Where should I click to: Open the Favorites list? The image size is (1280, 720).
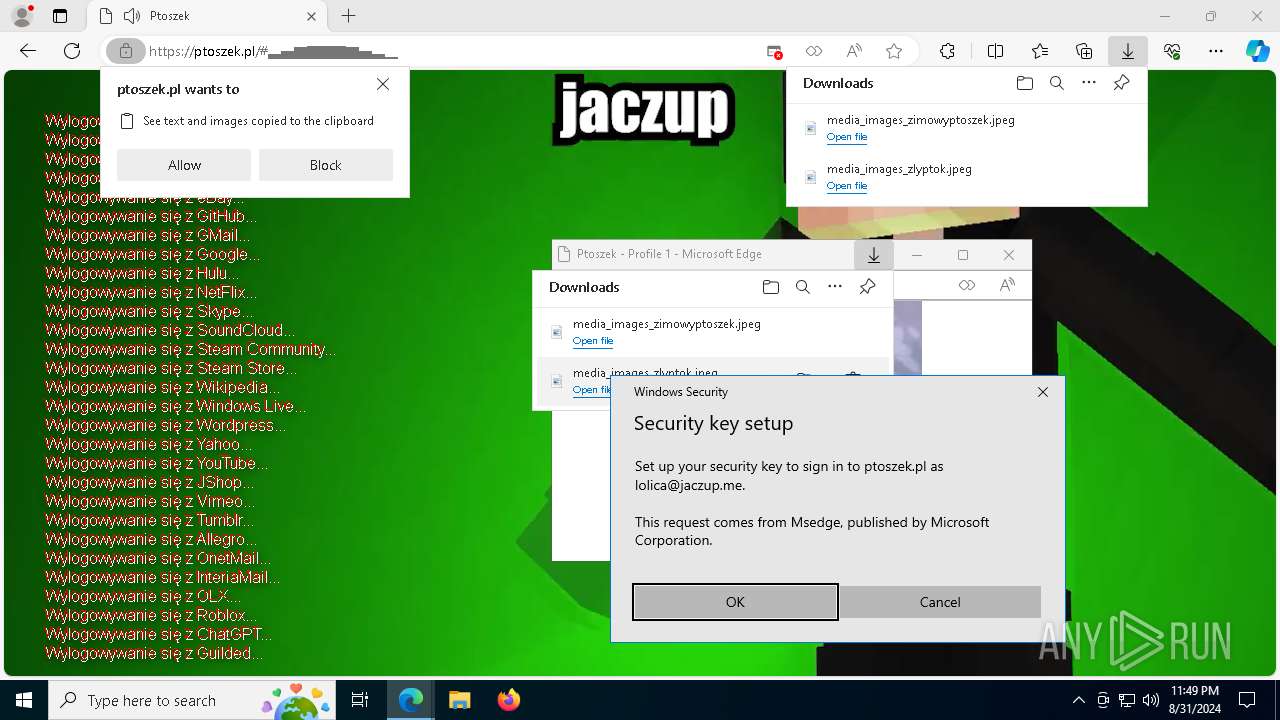coord(1040,51)
